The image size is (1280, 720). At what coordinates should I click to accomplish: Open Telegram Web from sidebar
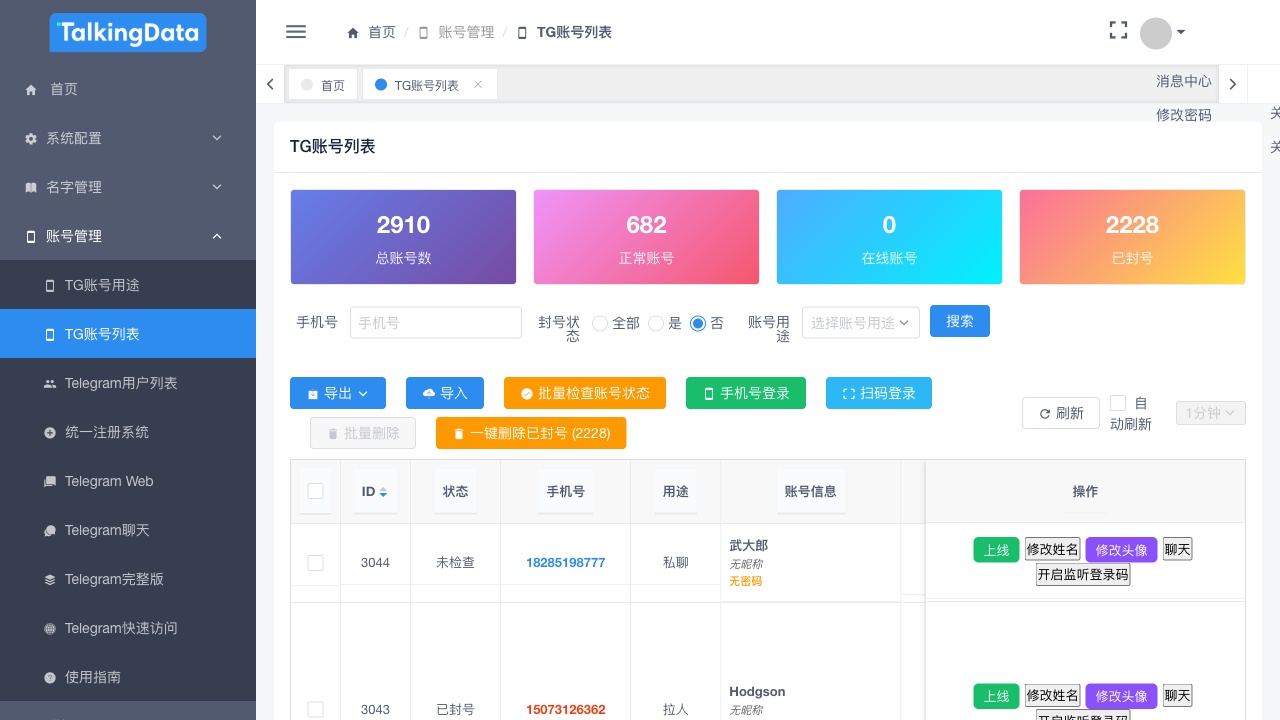[x=109, y=481]
